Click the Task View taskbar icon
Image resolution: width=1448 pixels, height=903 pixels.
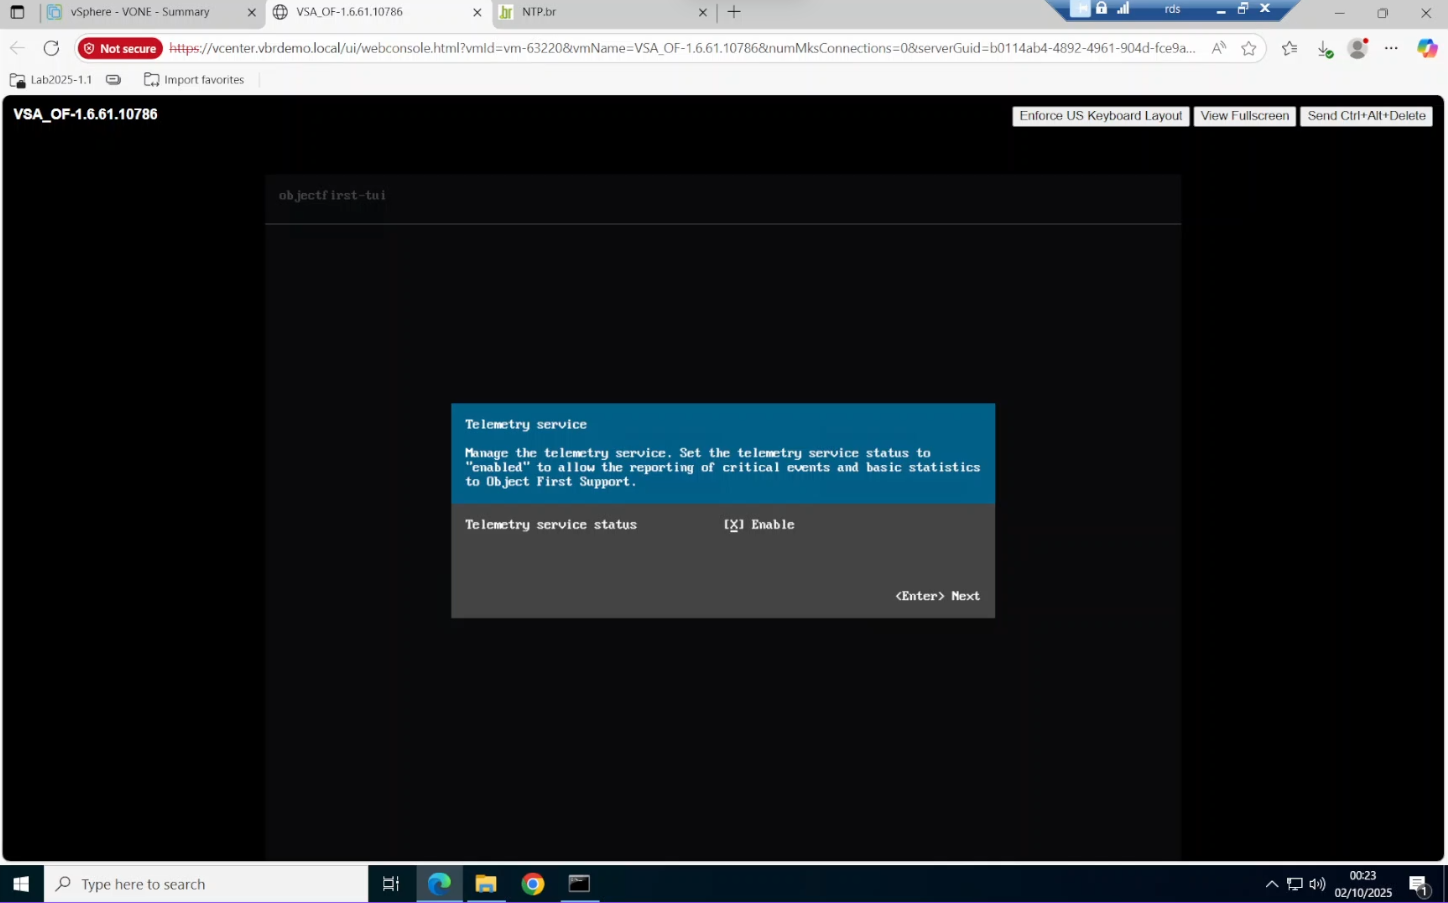pos(391,884)
